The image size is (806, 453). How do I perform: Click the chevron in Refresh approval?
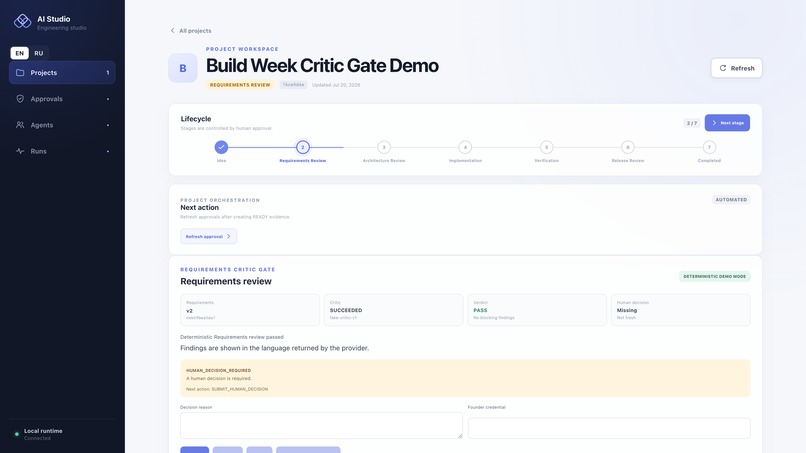[x=229, y=237]
